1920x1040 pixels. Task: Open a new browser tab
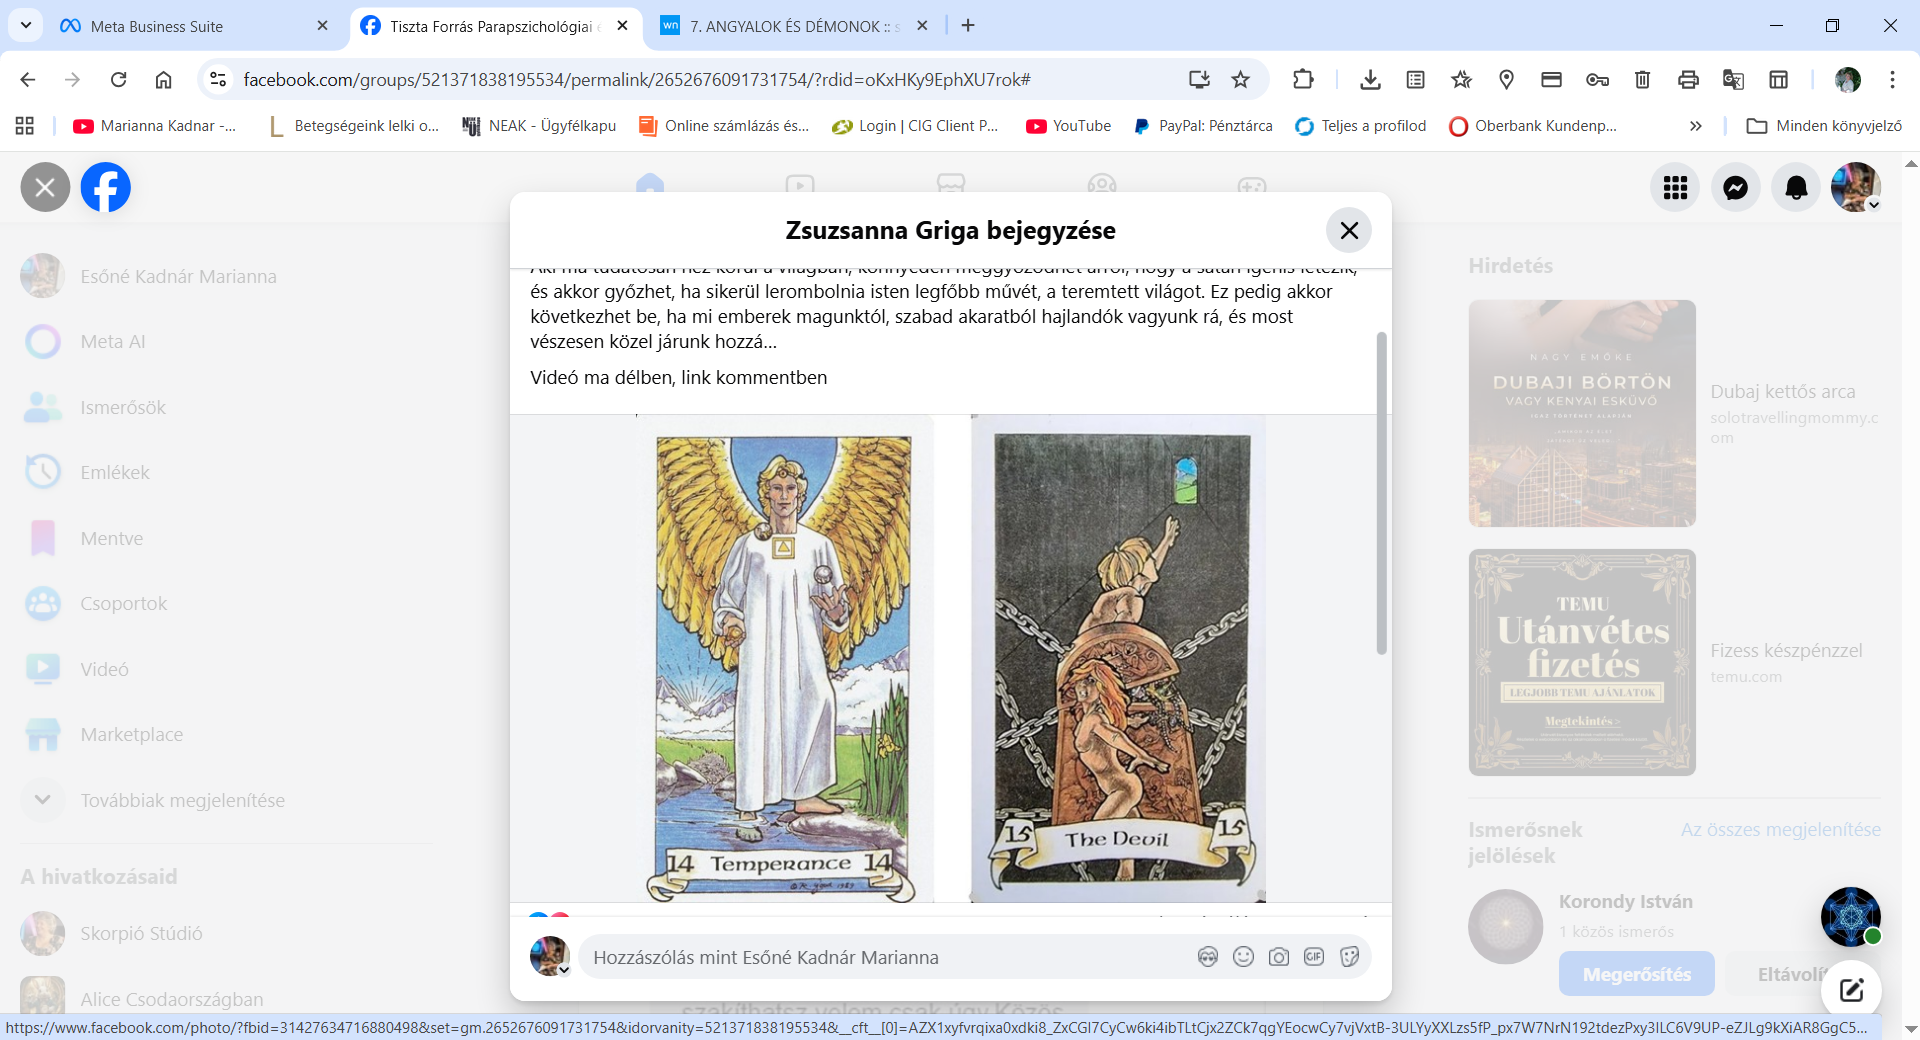point(968,26)
